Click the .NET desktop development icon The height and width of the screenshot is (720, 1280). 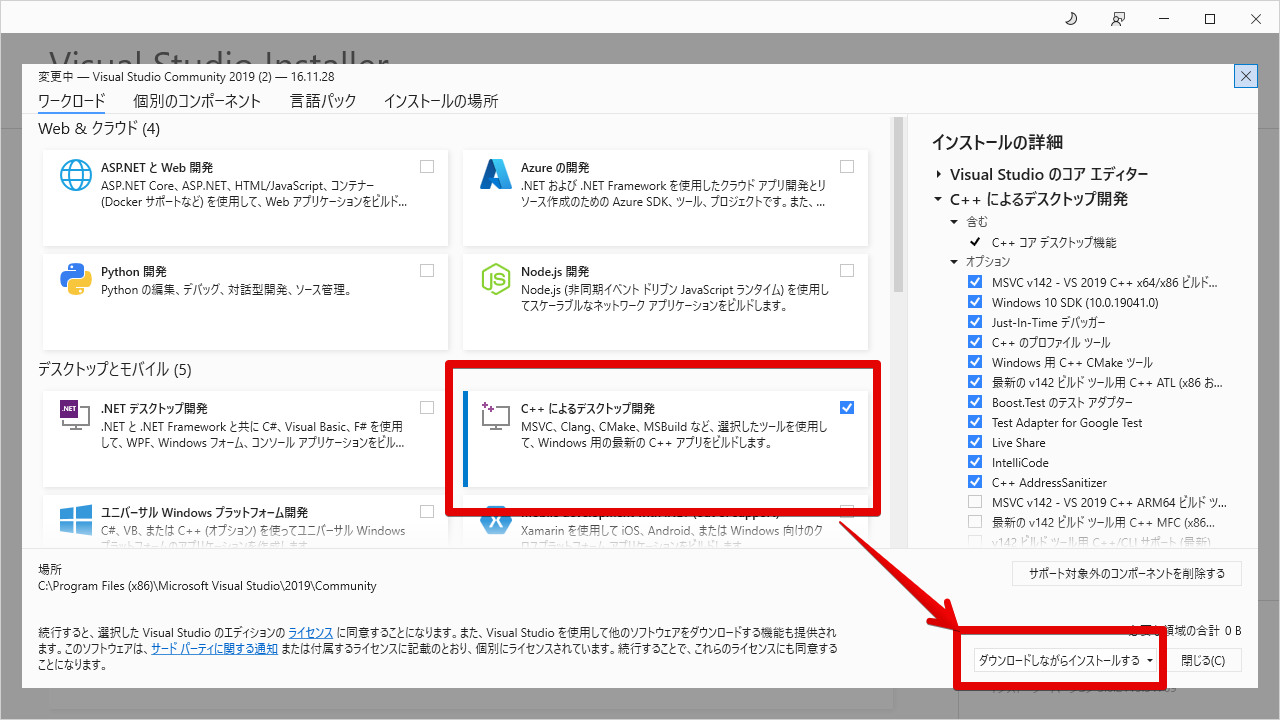76,415
